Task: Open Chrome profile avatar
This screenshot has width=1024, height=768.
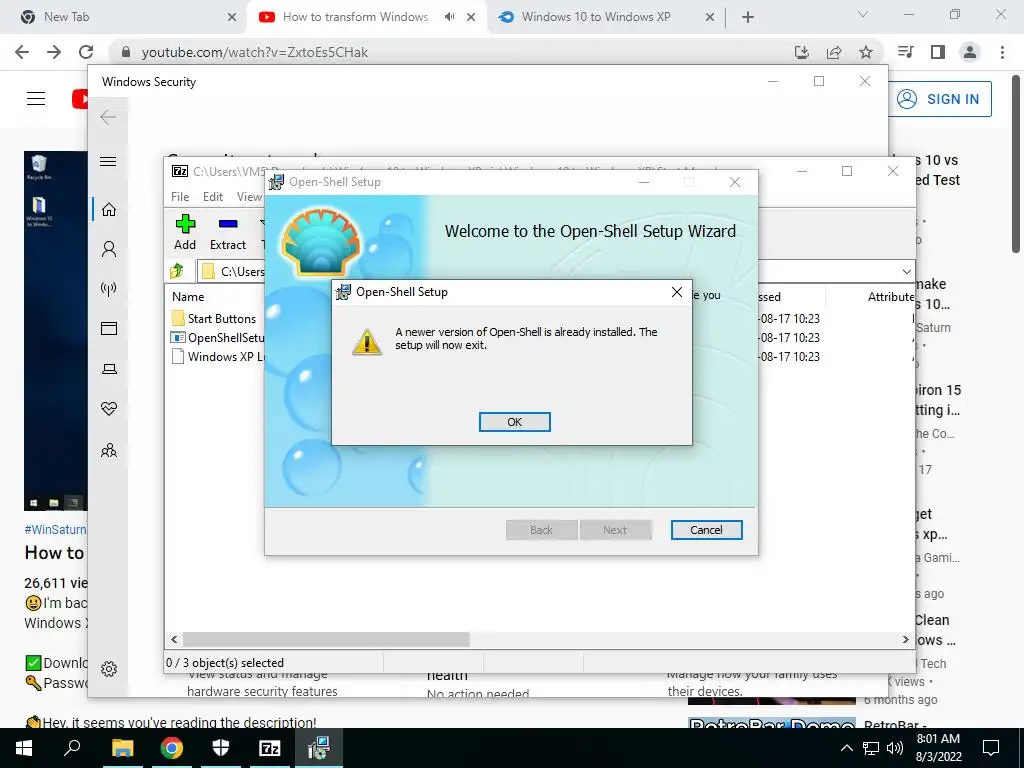Action: pos(970,52)
